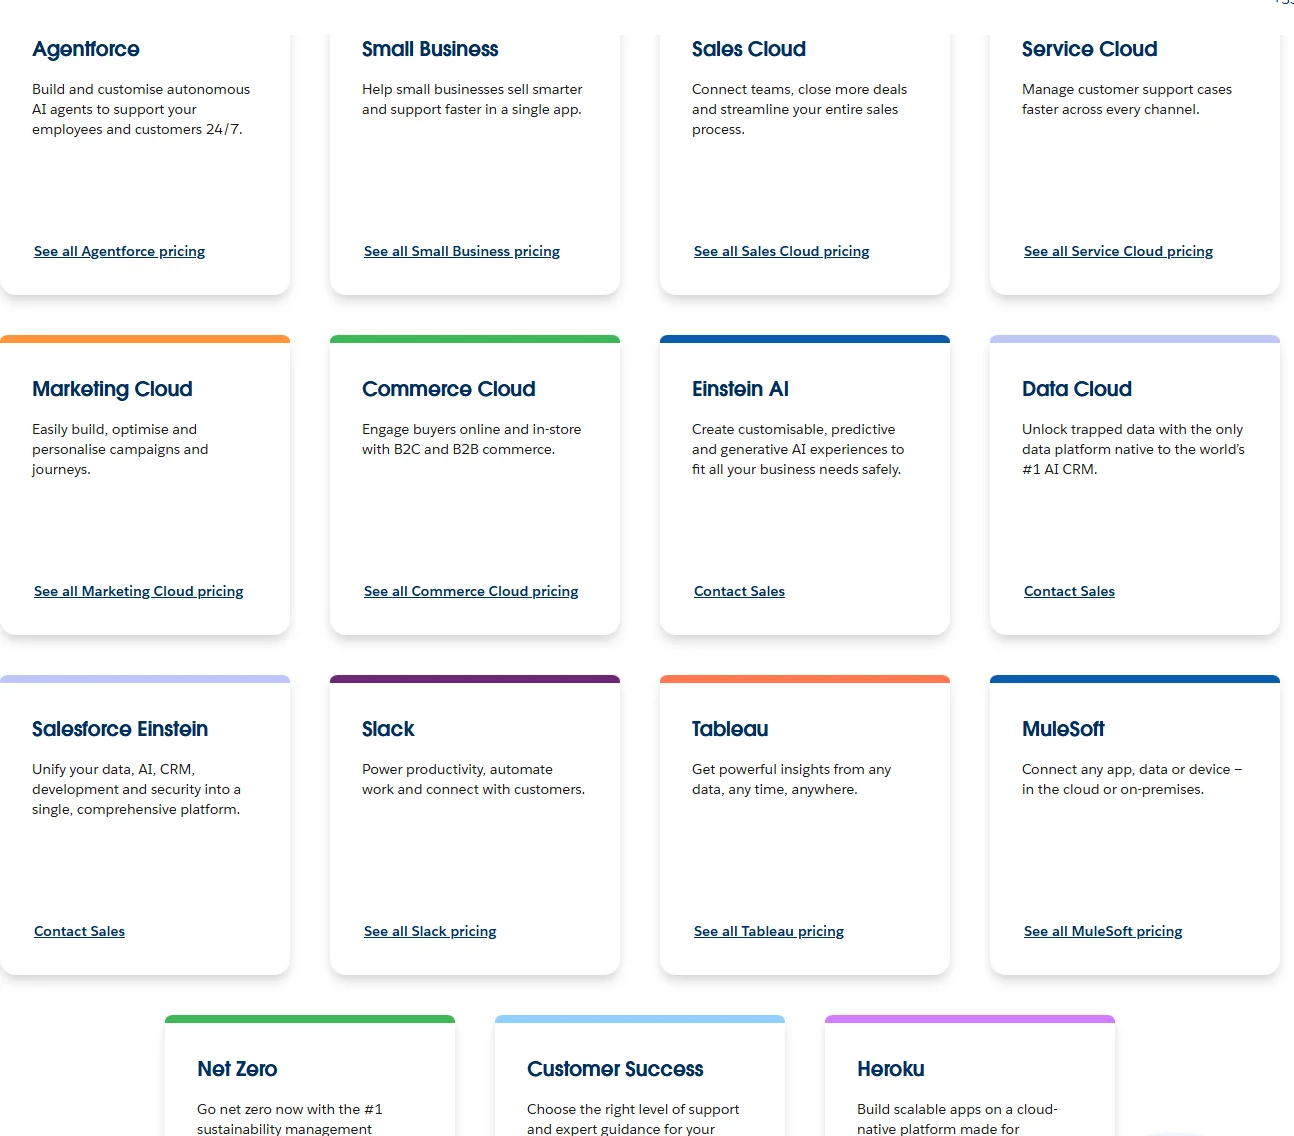
Task: Open See all Small Business pricing
Action: tap(462, 251)
